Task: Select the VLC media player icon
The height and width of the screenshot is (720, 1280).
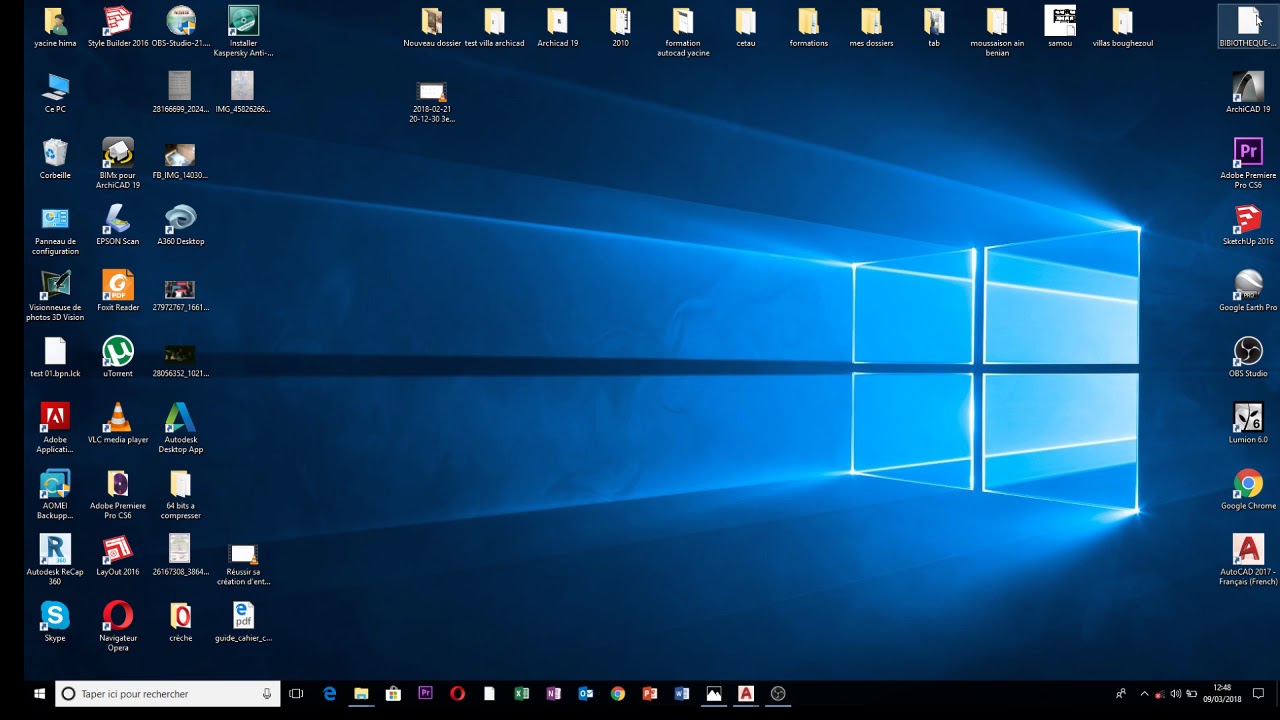Action: [x=118, y=423]
